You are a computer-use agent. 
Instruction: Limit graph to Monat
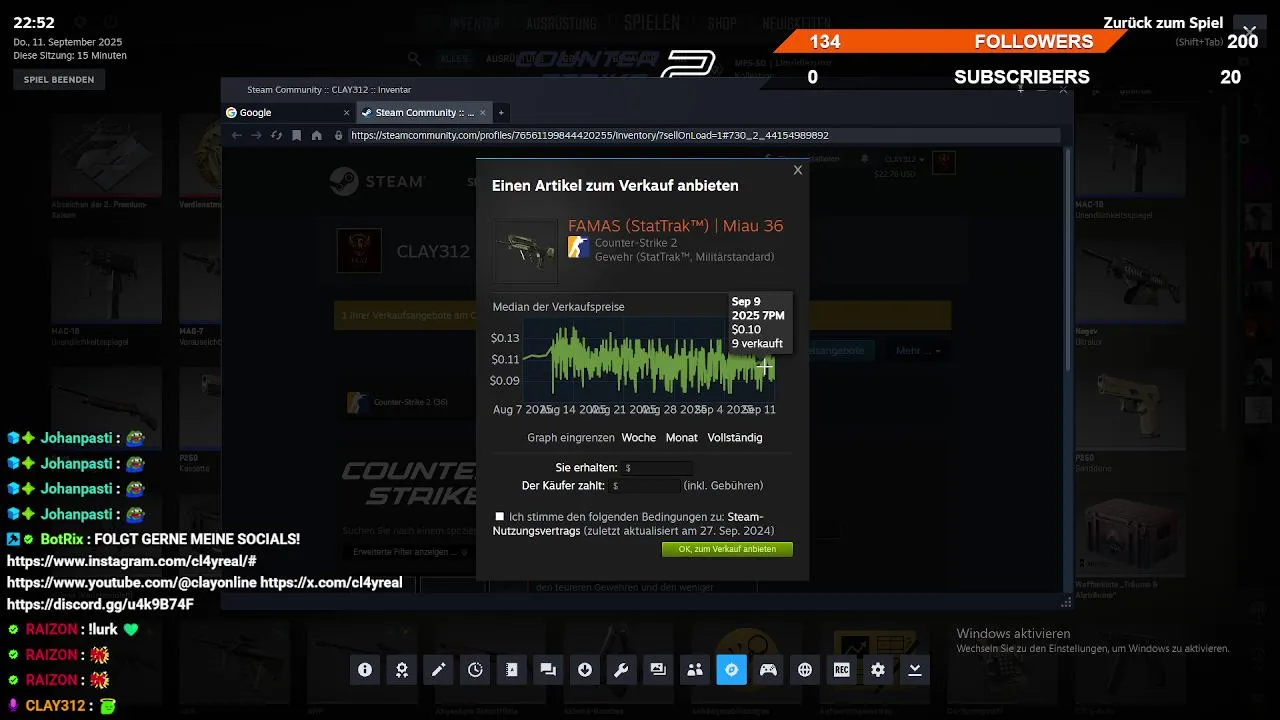[682, 437]
